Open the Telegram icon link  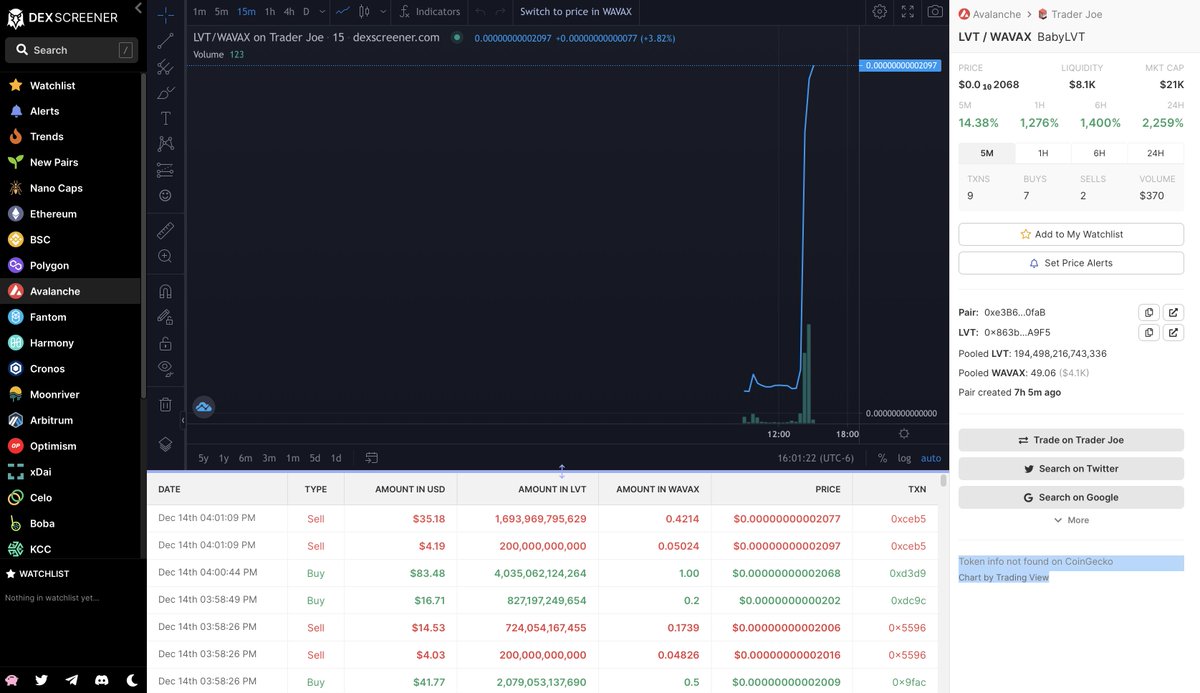click(71, 680)
